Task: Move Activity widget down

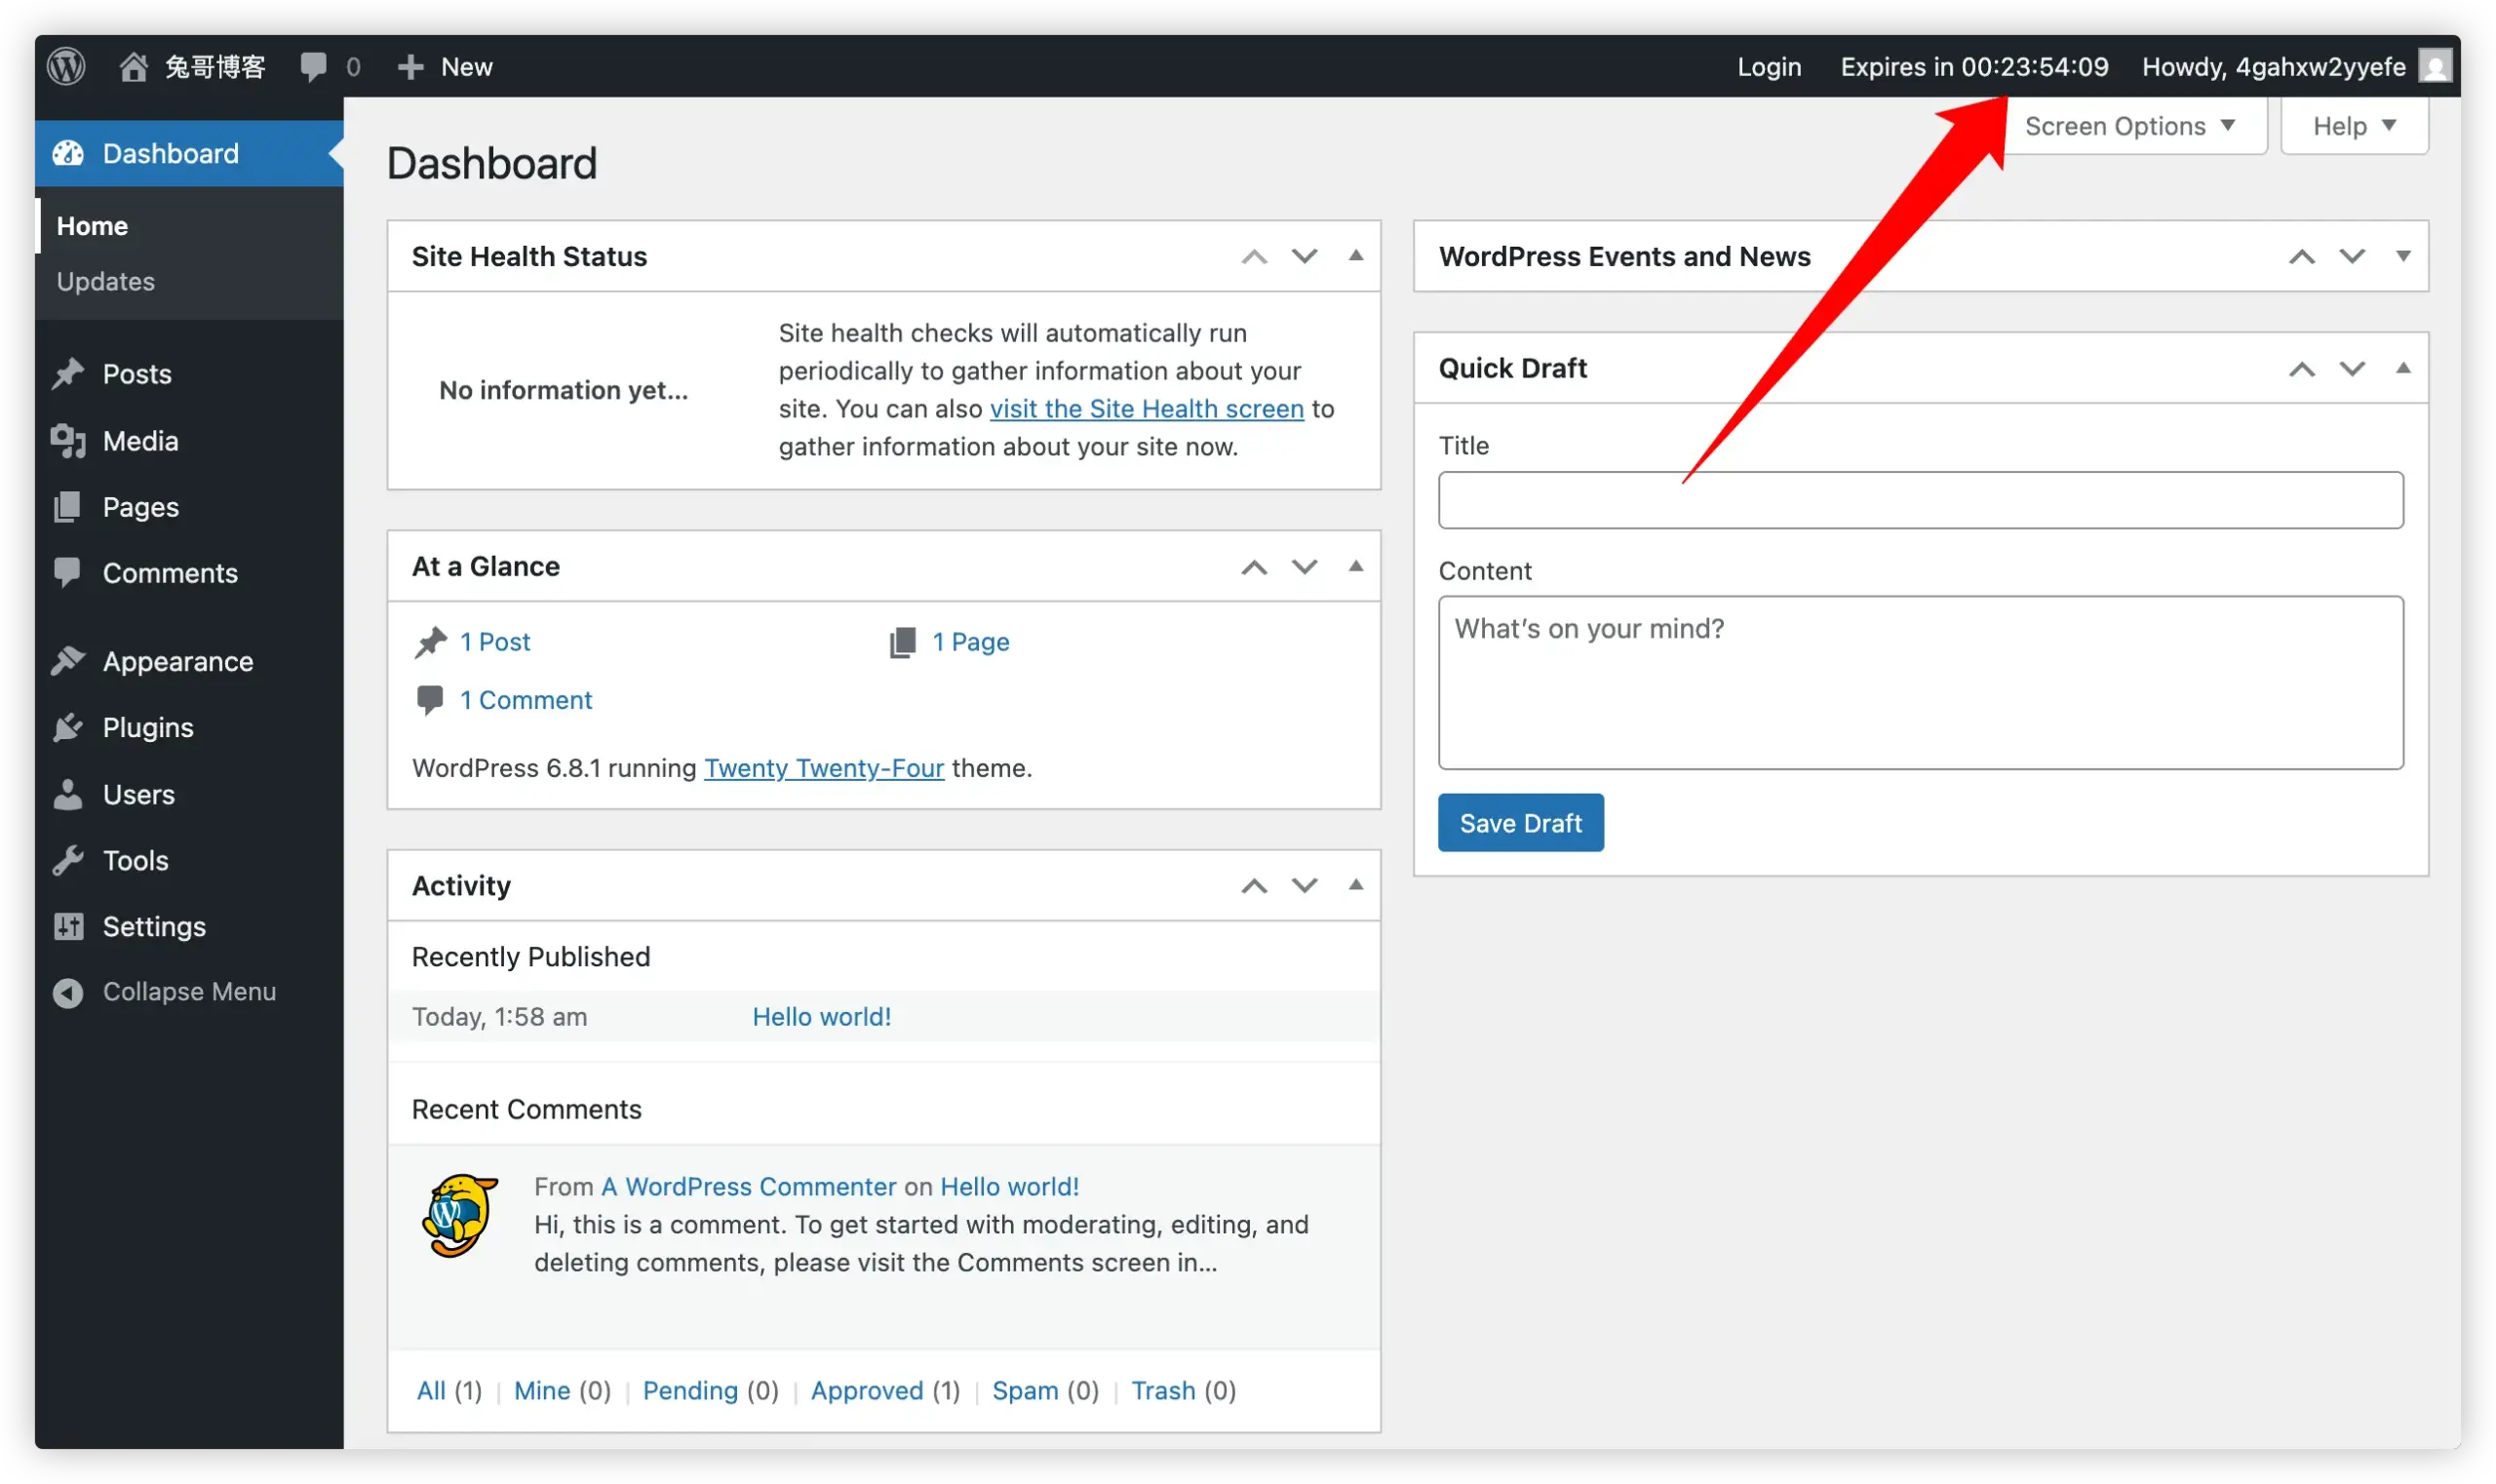Action: tap(1304, 886)
